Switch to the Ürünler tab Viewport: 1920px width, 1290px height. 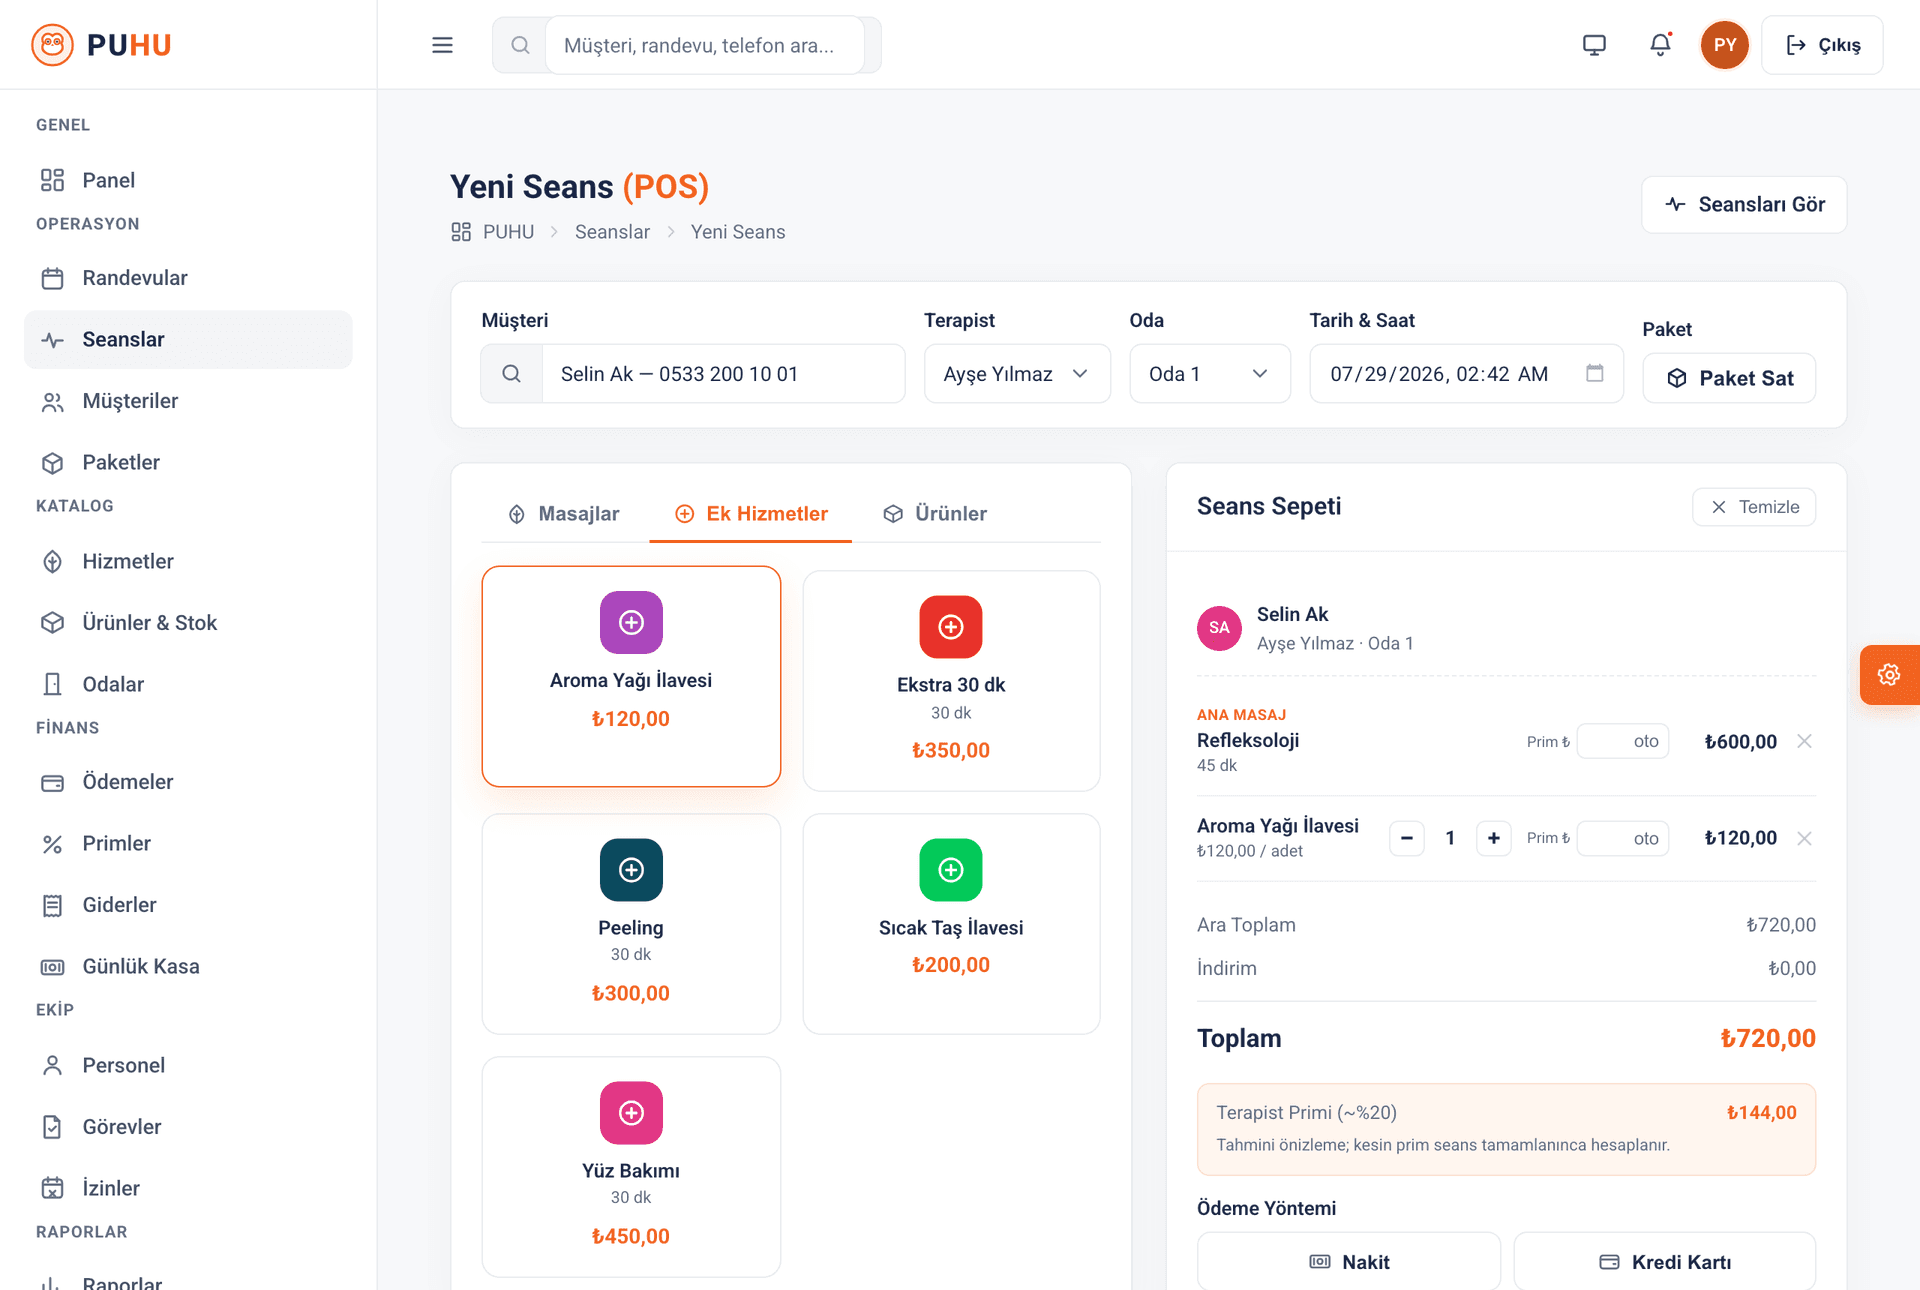[935, 513]
